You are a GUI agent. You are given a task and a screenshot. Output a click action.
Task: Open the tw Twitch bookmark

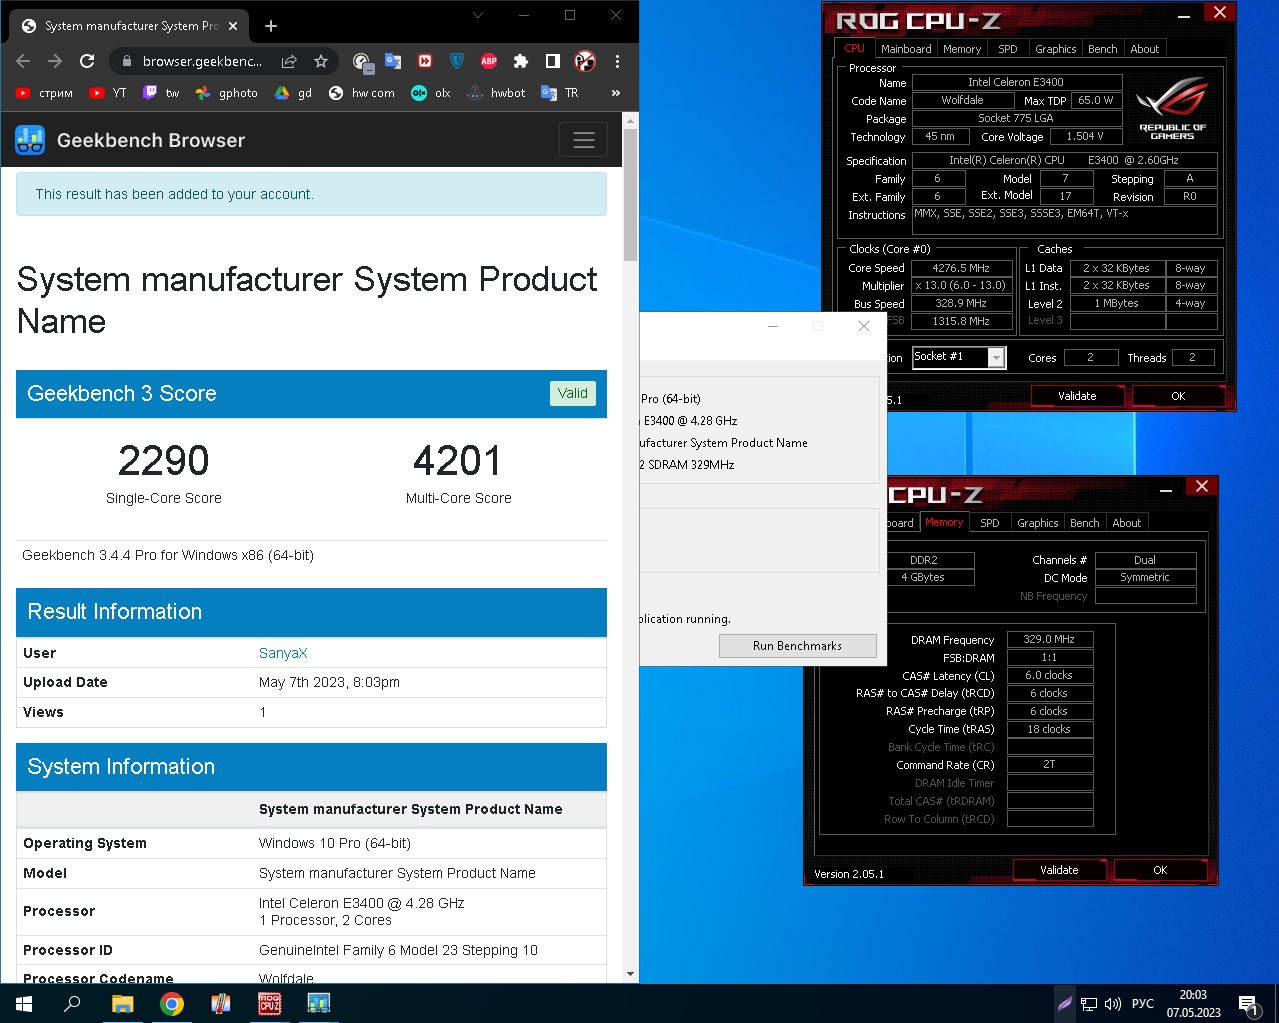[x=161, y=93]
